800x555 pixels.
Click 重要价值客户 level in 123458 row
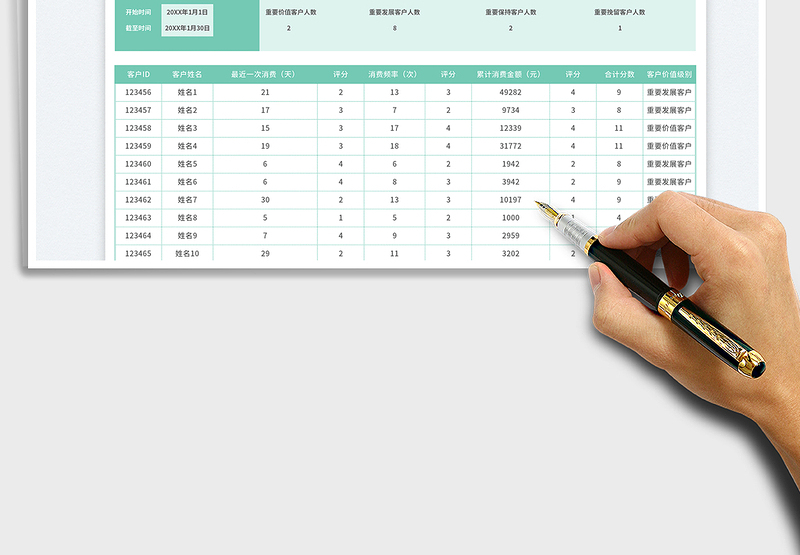[x=669, y=128]
